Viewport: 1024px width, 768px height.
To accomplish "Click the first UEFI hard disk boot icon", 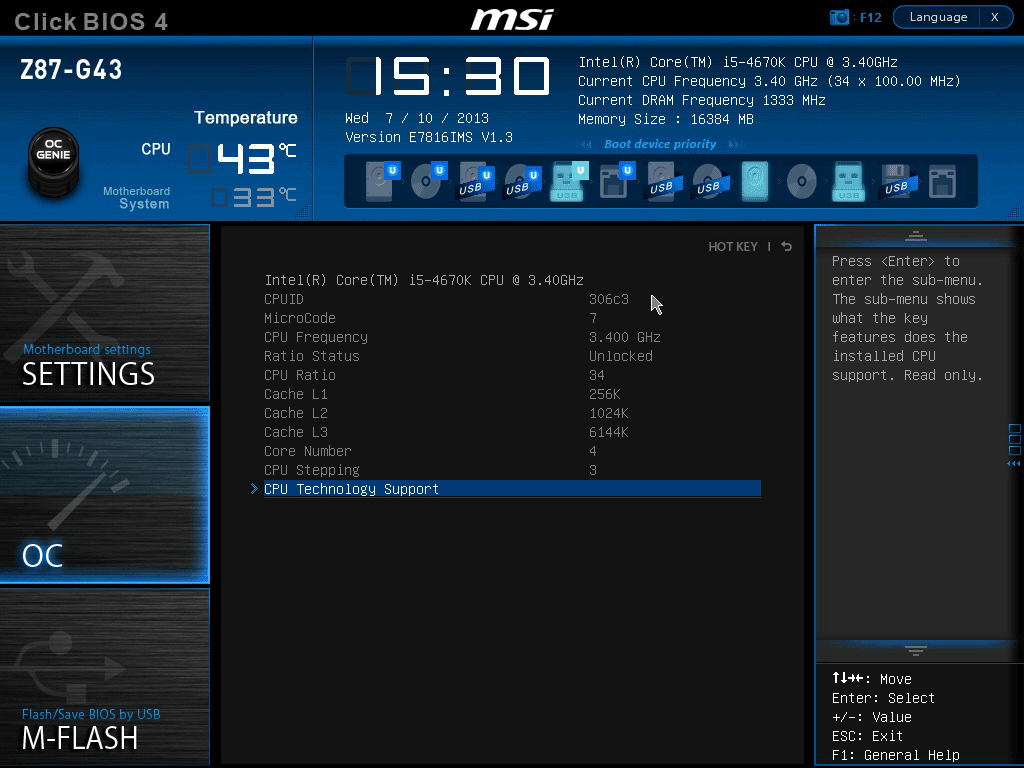I will click(380, 182).
